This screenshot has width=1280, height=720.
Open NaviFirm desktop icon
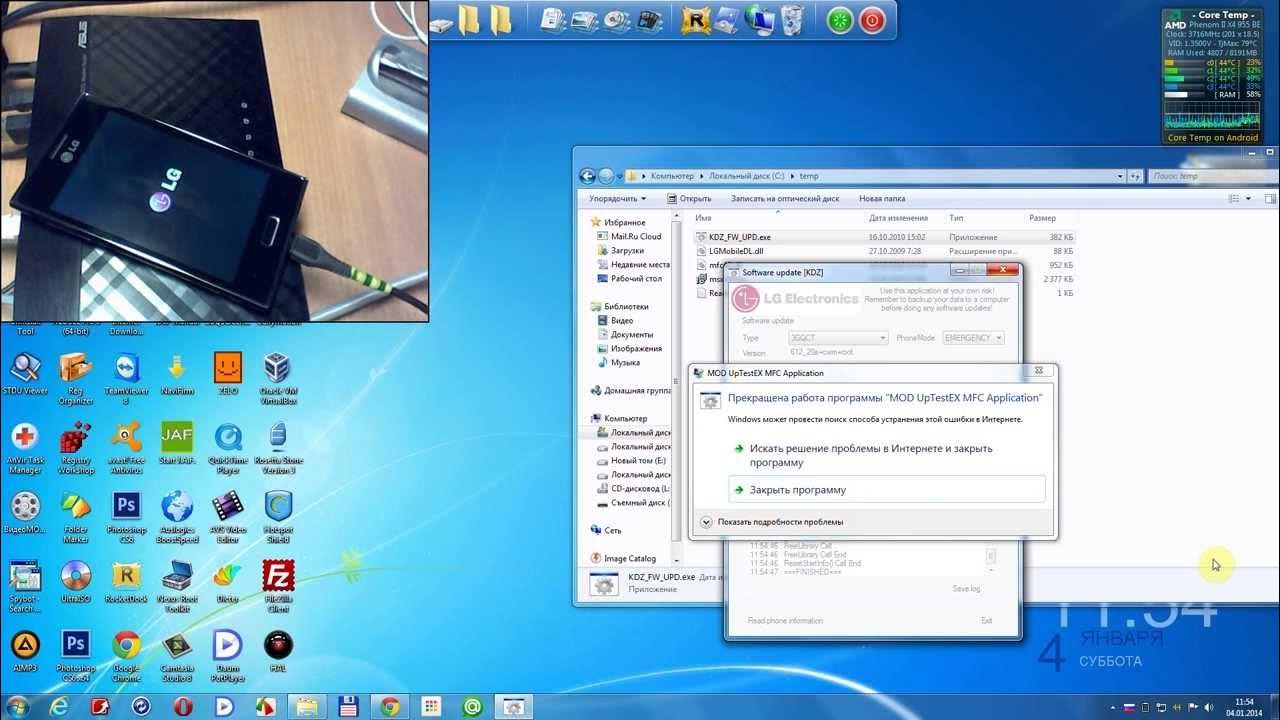(x=177, y=374)
